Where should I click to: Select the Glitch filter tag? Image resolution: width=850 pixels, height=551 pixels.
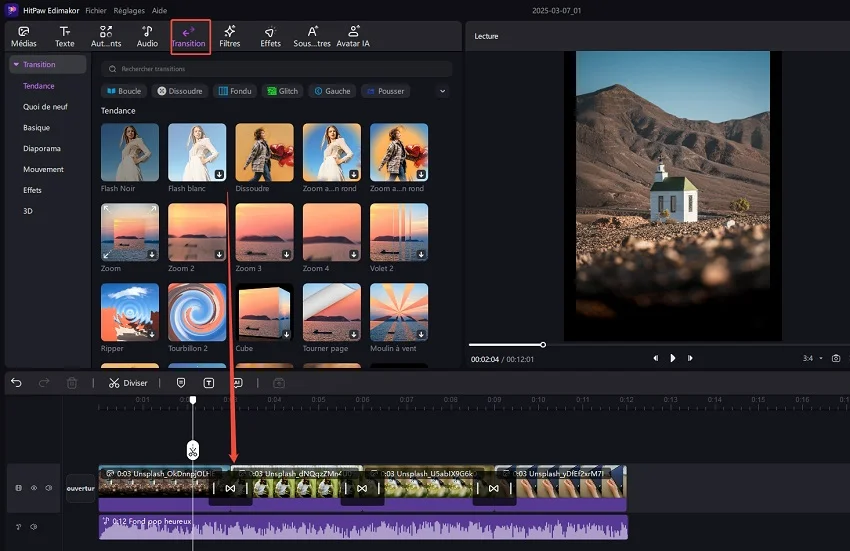click(283, 91)
